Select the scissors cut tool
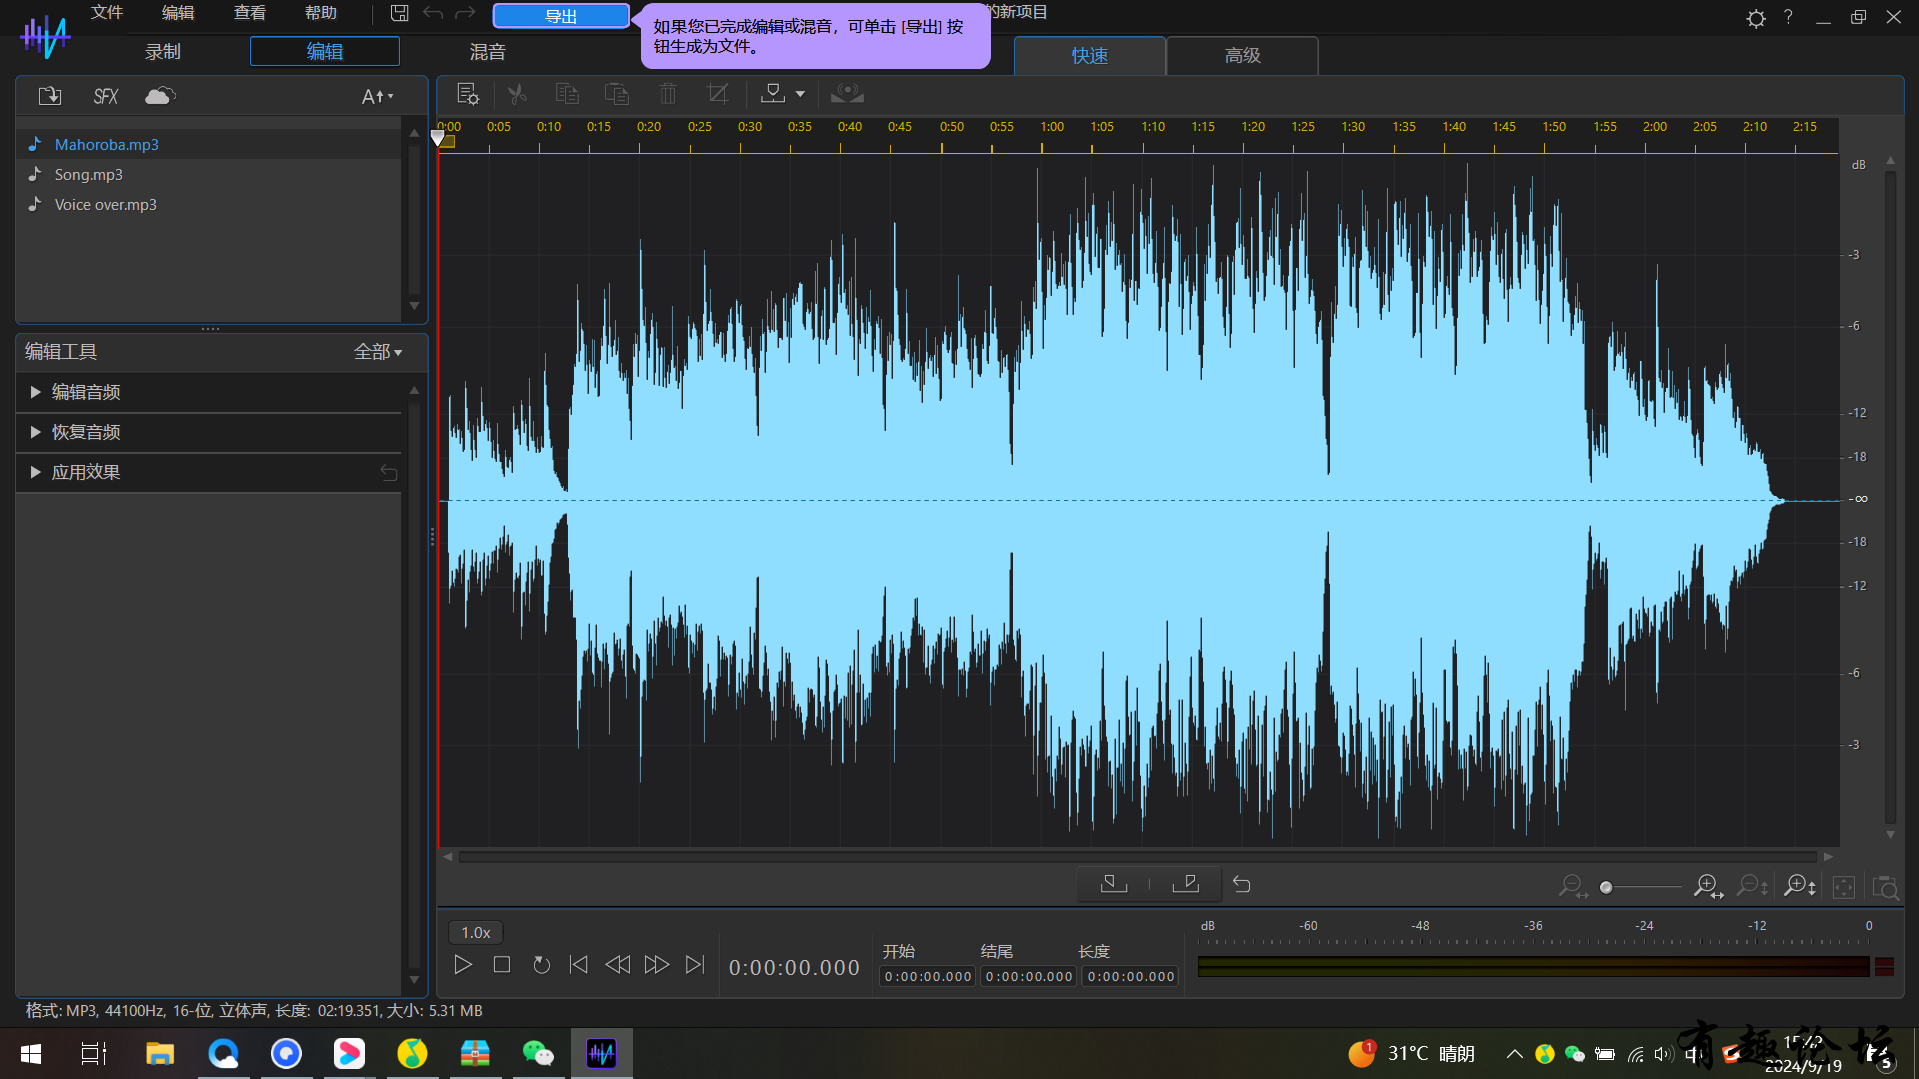 pos(517,94)
